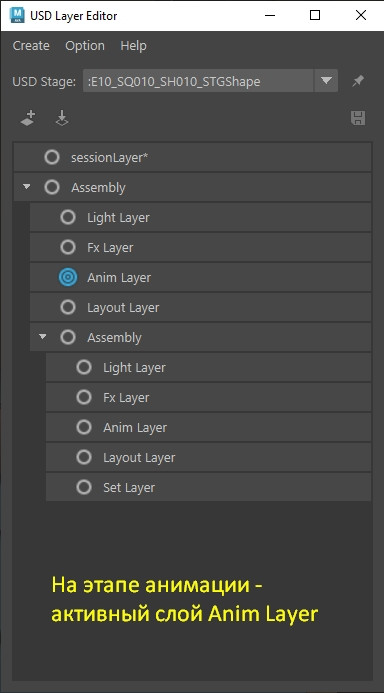Select Fx Layer name inside nested Assembly

[126, 398]
